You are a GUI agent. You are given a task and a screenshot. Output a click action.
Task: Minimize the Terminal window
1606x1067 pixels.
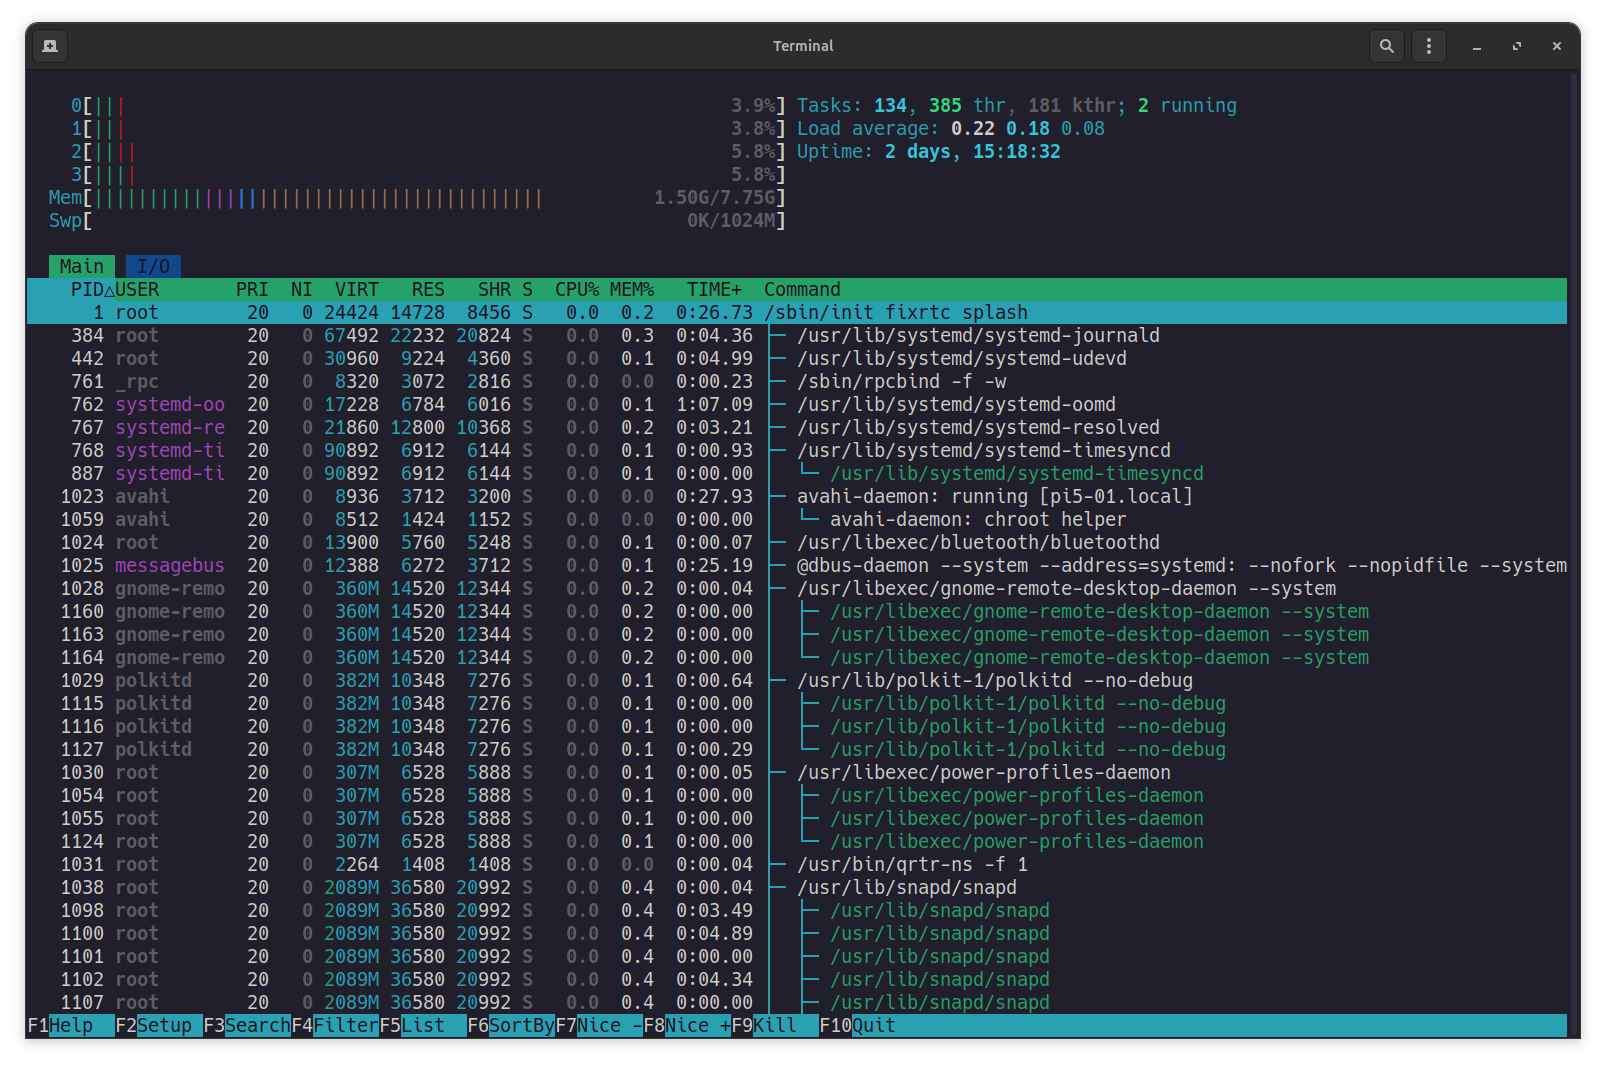click(x=1476, y=46)
